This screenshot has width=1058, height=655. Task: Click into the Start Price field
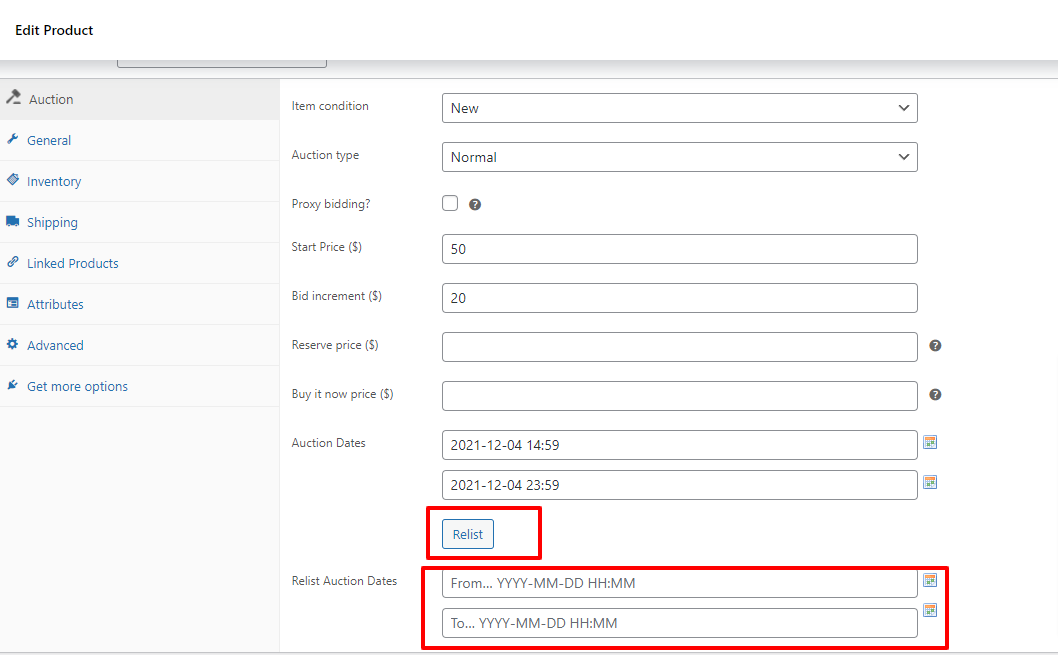coord(679,249)
